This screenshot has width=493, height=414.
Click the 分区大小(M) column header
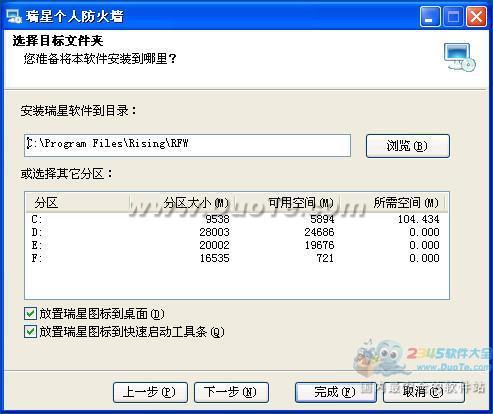click(x=182, y=202)
